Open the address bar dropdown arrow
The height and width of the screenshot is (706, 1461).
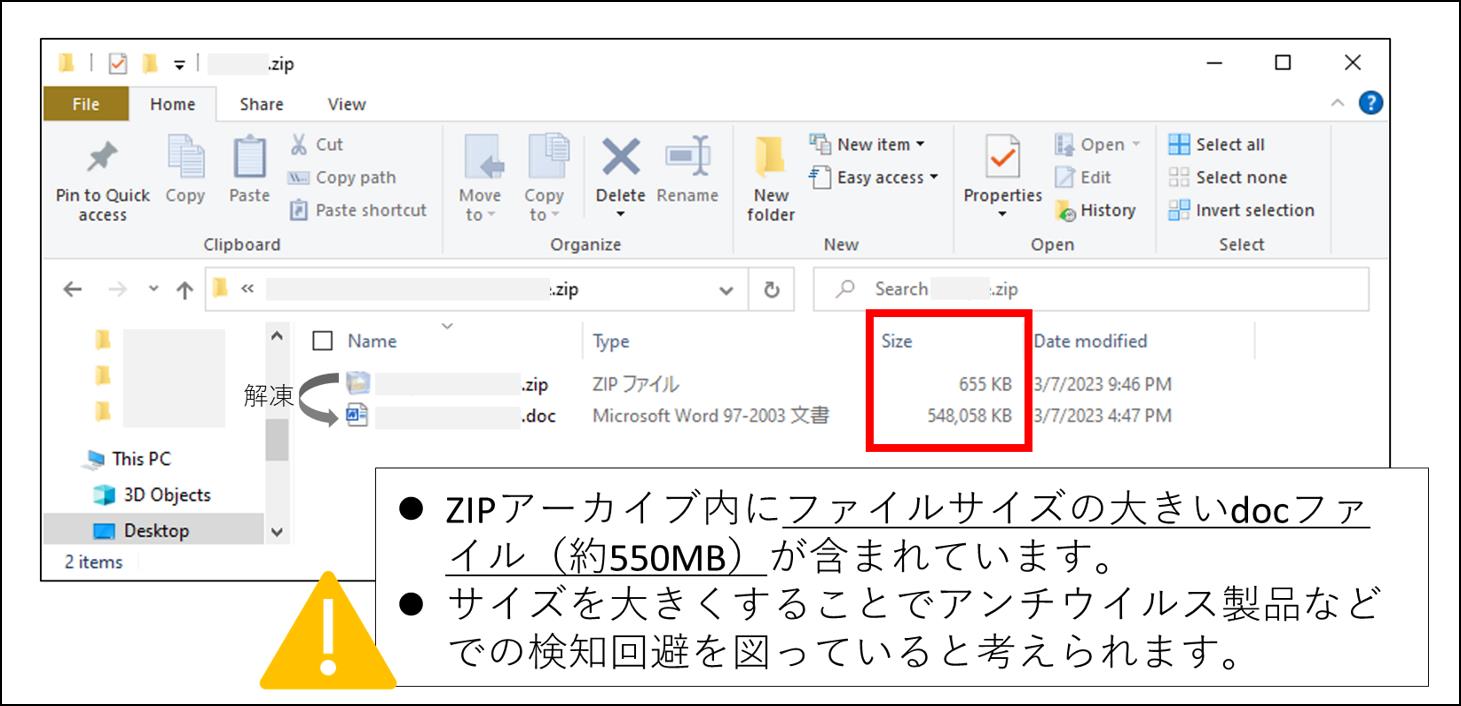727,288
